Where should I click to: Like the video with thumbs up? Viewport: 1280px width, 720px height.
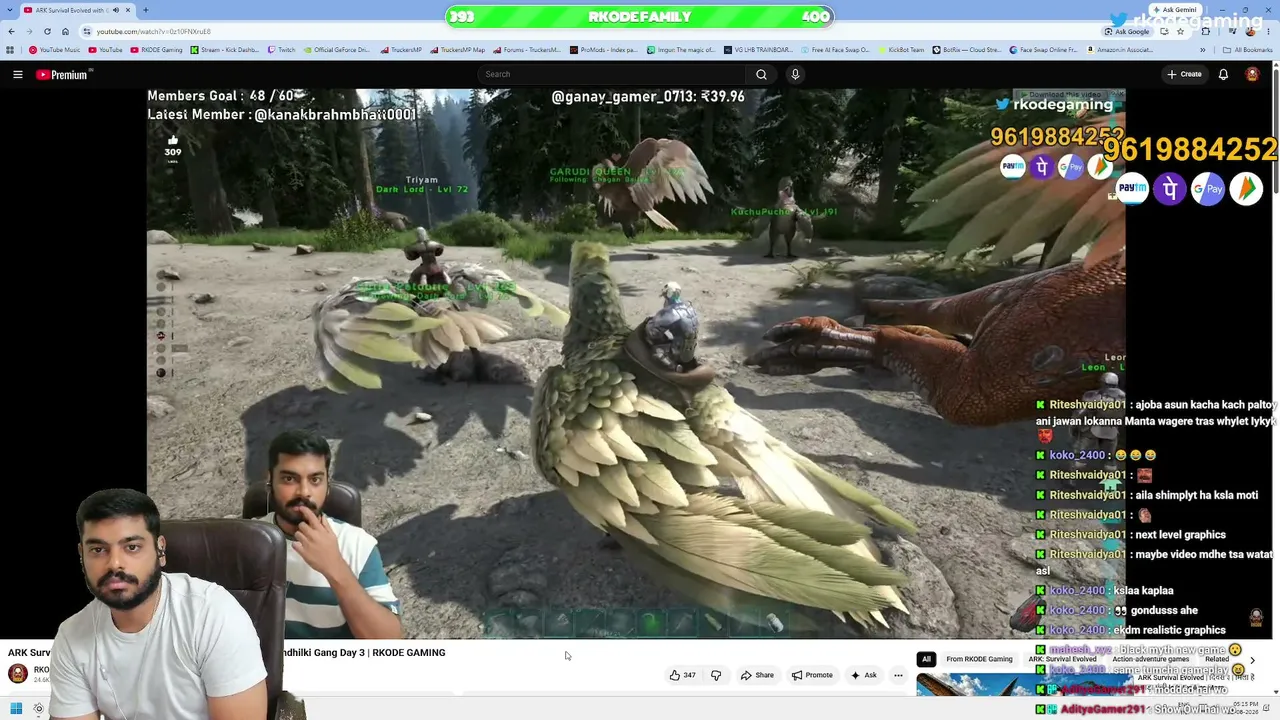[x=682, y=675]
